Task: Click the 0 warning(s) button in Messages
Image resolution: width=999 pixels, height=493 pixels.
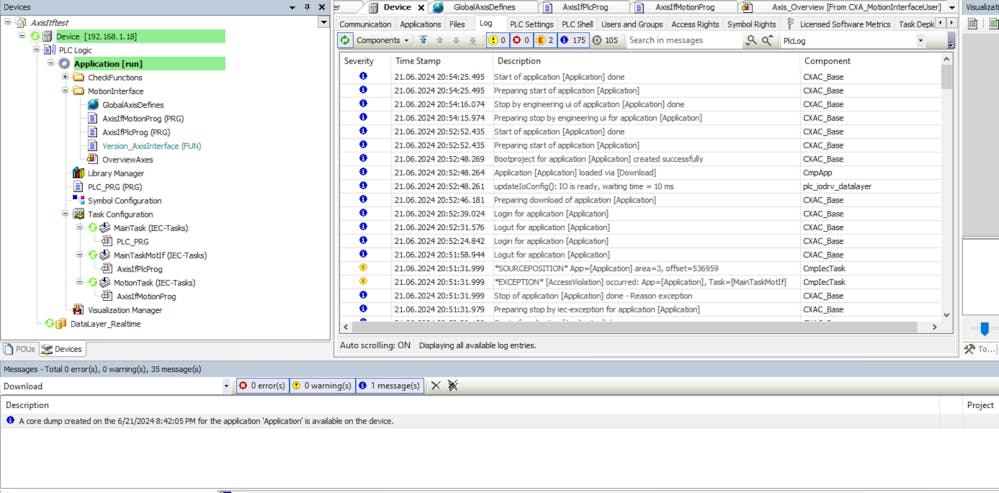Action: (322, 386)
